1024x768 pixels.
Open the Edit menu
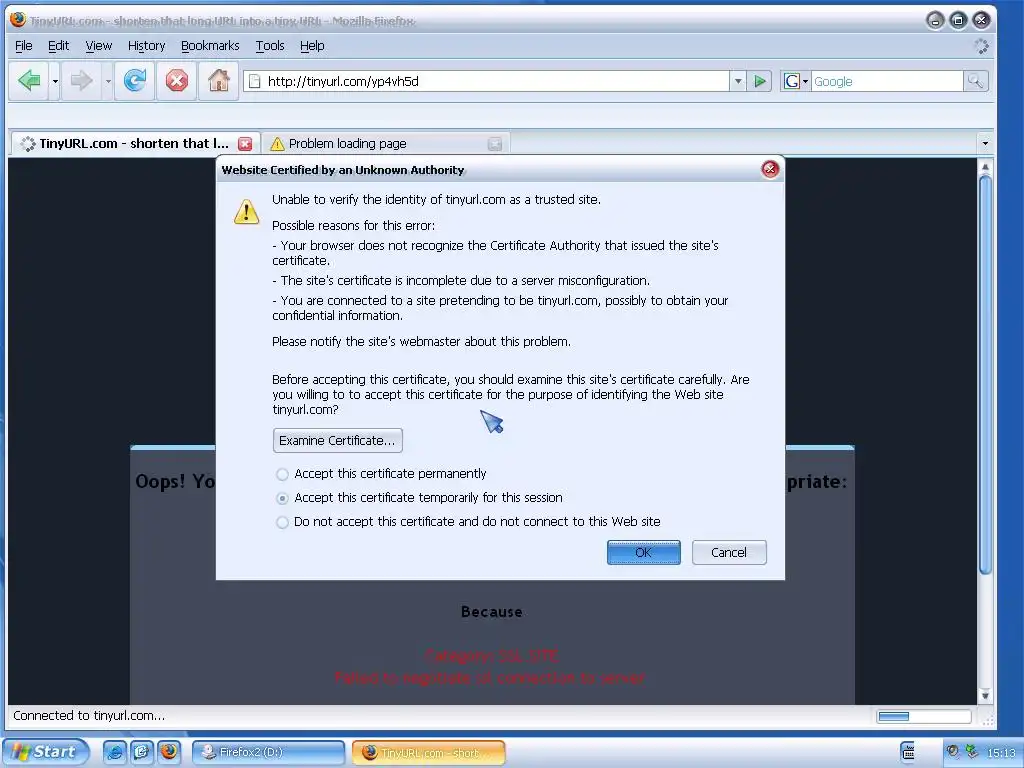(x=58, y=46)
